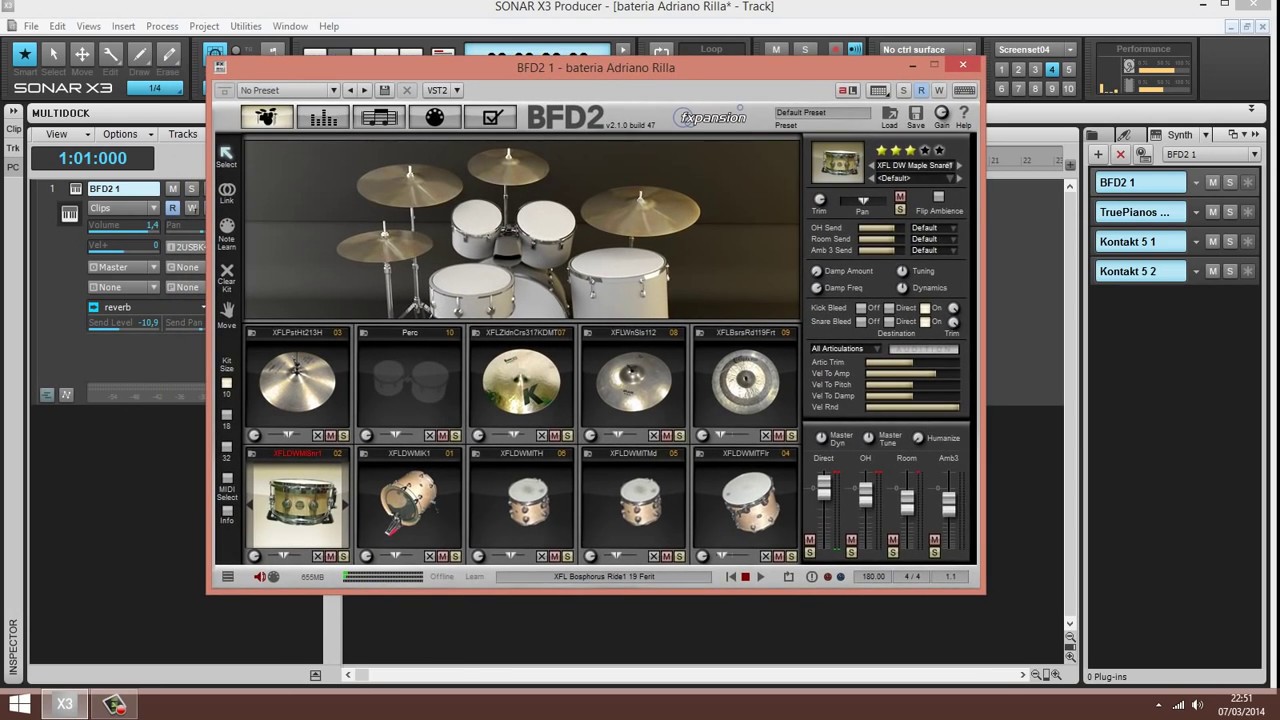Open the BFD2 bottom-left menu list icon

click(x=228, y=577)
